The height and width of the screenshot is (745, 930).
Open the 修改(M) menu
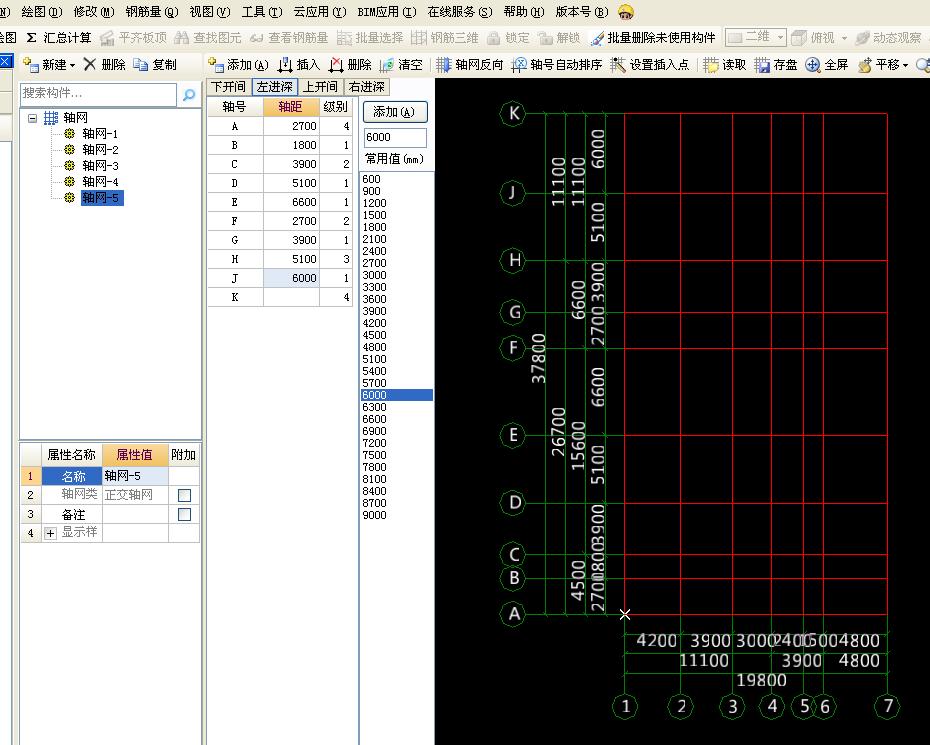pos(94,12)
